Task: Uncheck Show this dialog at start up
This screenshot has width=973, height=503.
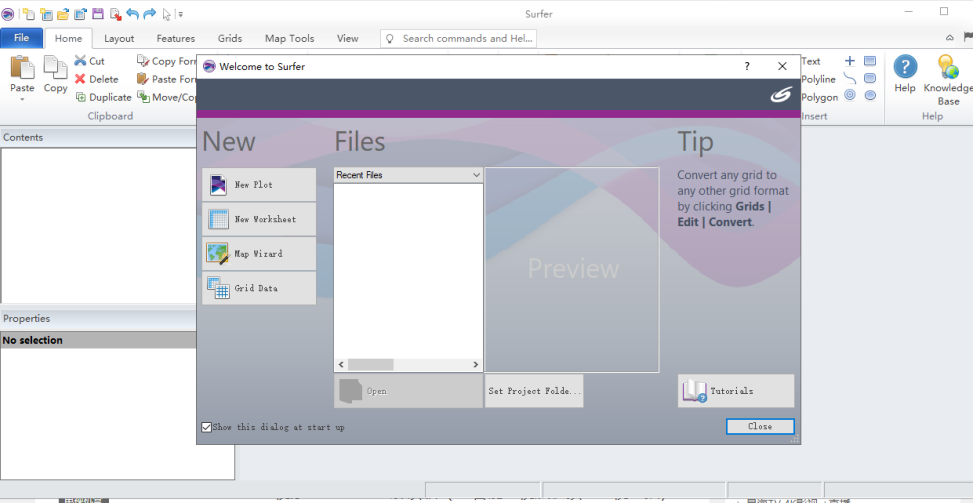Action: 207,427
